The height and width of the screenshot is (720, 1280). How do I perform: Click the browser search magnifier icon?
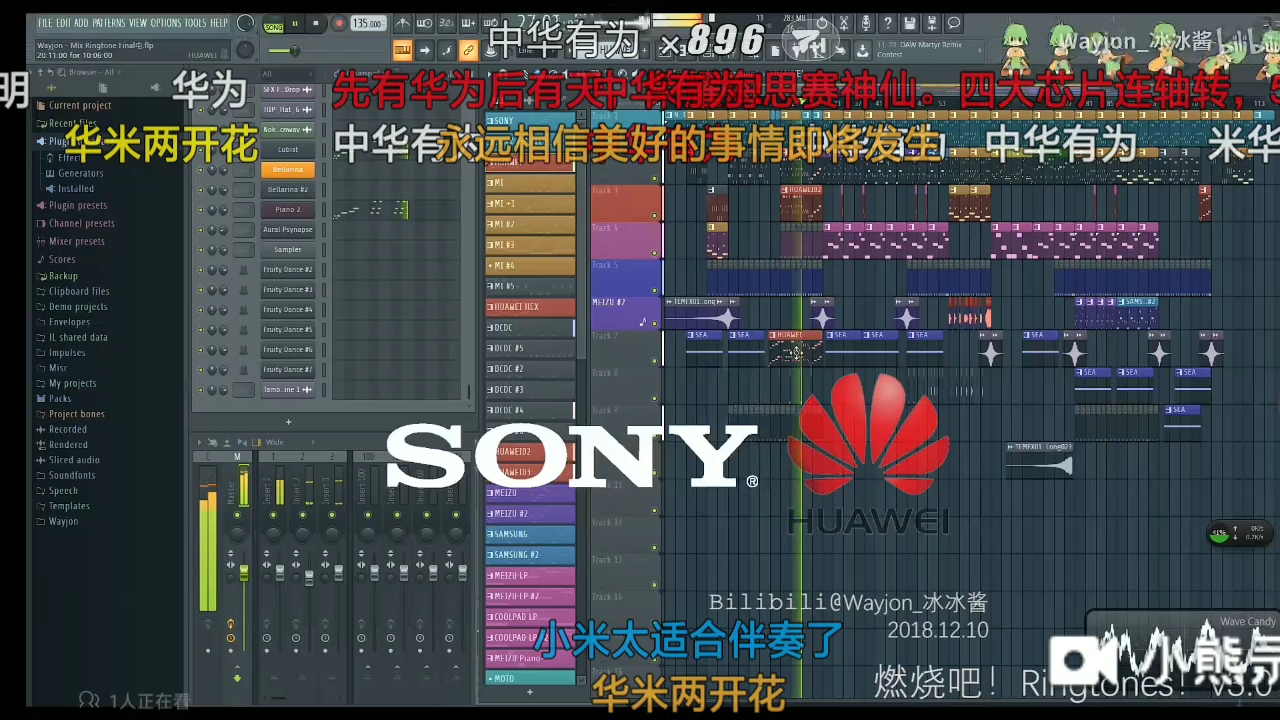[61, 72]
